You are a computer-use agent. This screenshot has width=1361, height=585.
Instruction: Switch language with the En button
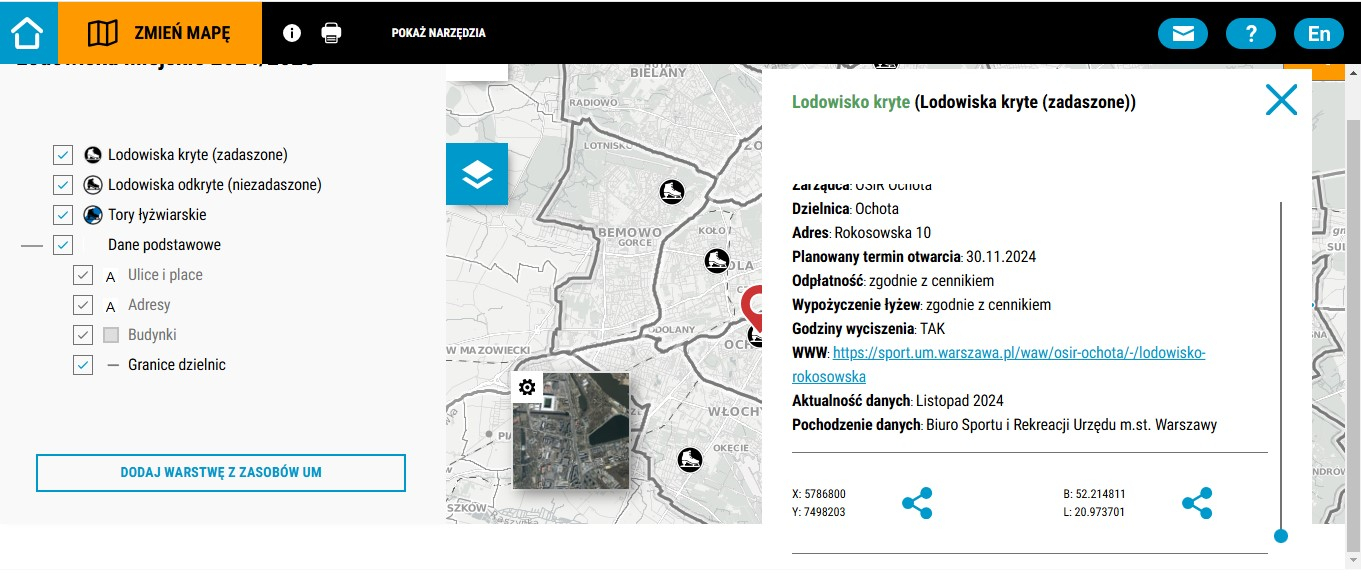(x=1319, y=33)
